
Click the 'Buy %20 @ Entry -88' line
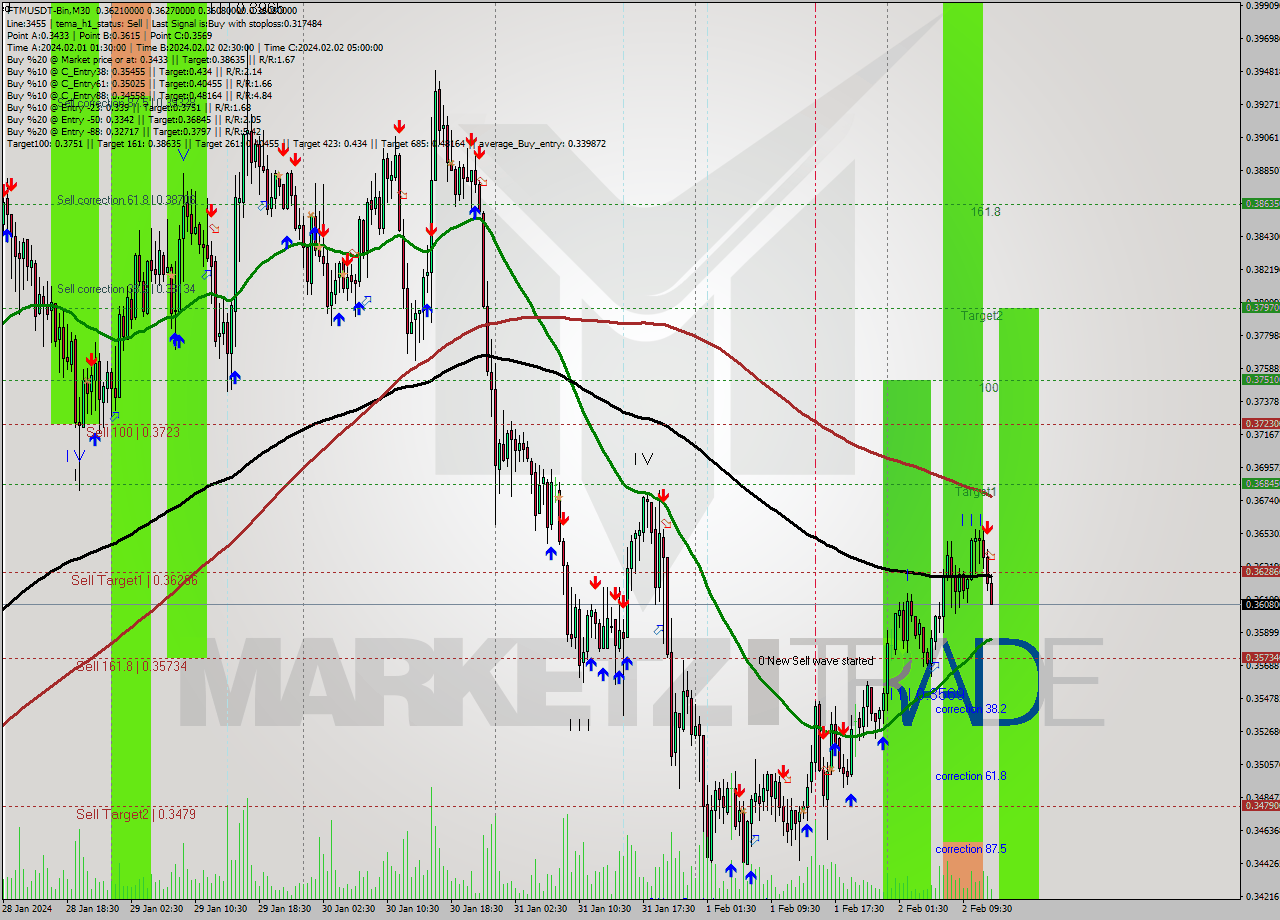(x=134, y=131)
